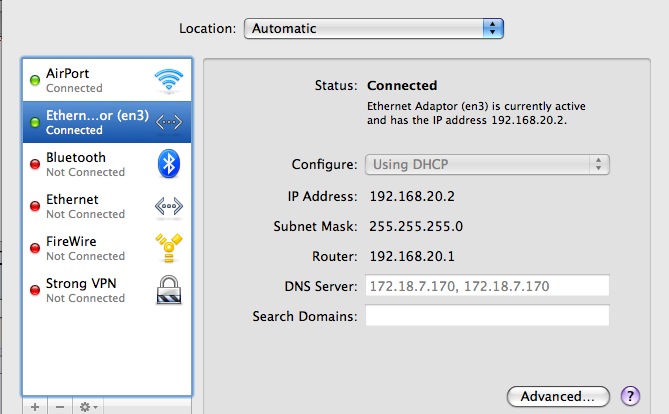Click the Bluetooth logo icon
This screenshot has width=669, height=414.
click(x=169, y=163)
